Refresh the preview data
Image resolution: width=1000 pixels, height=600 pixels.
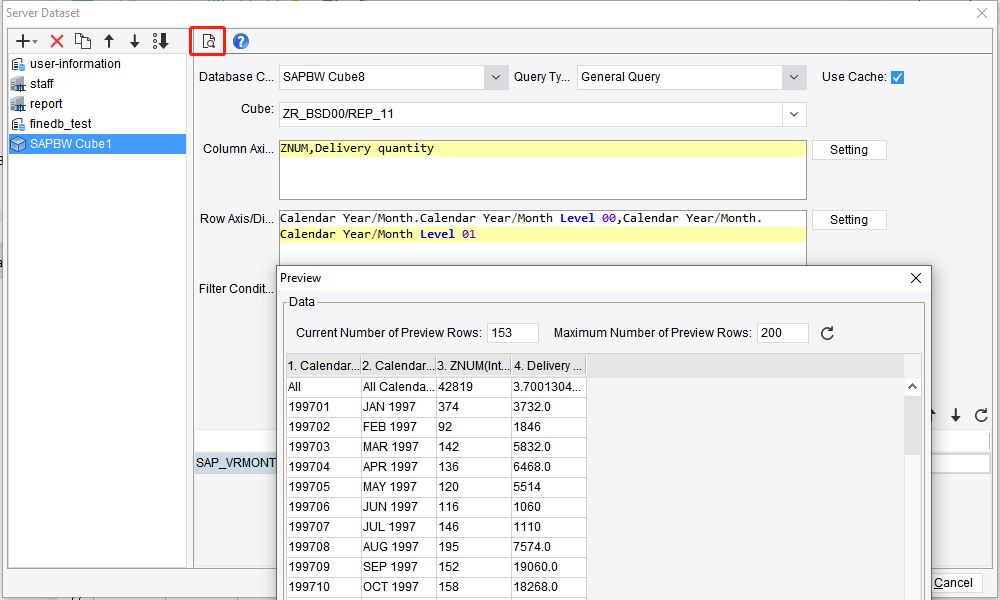(x=828, y=332)
